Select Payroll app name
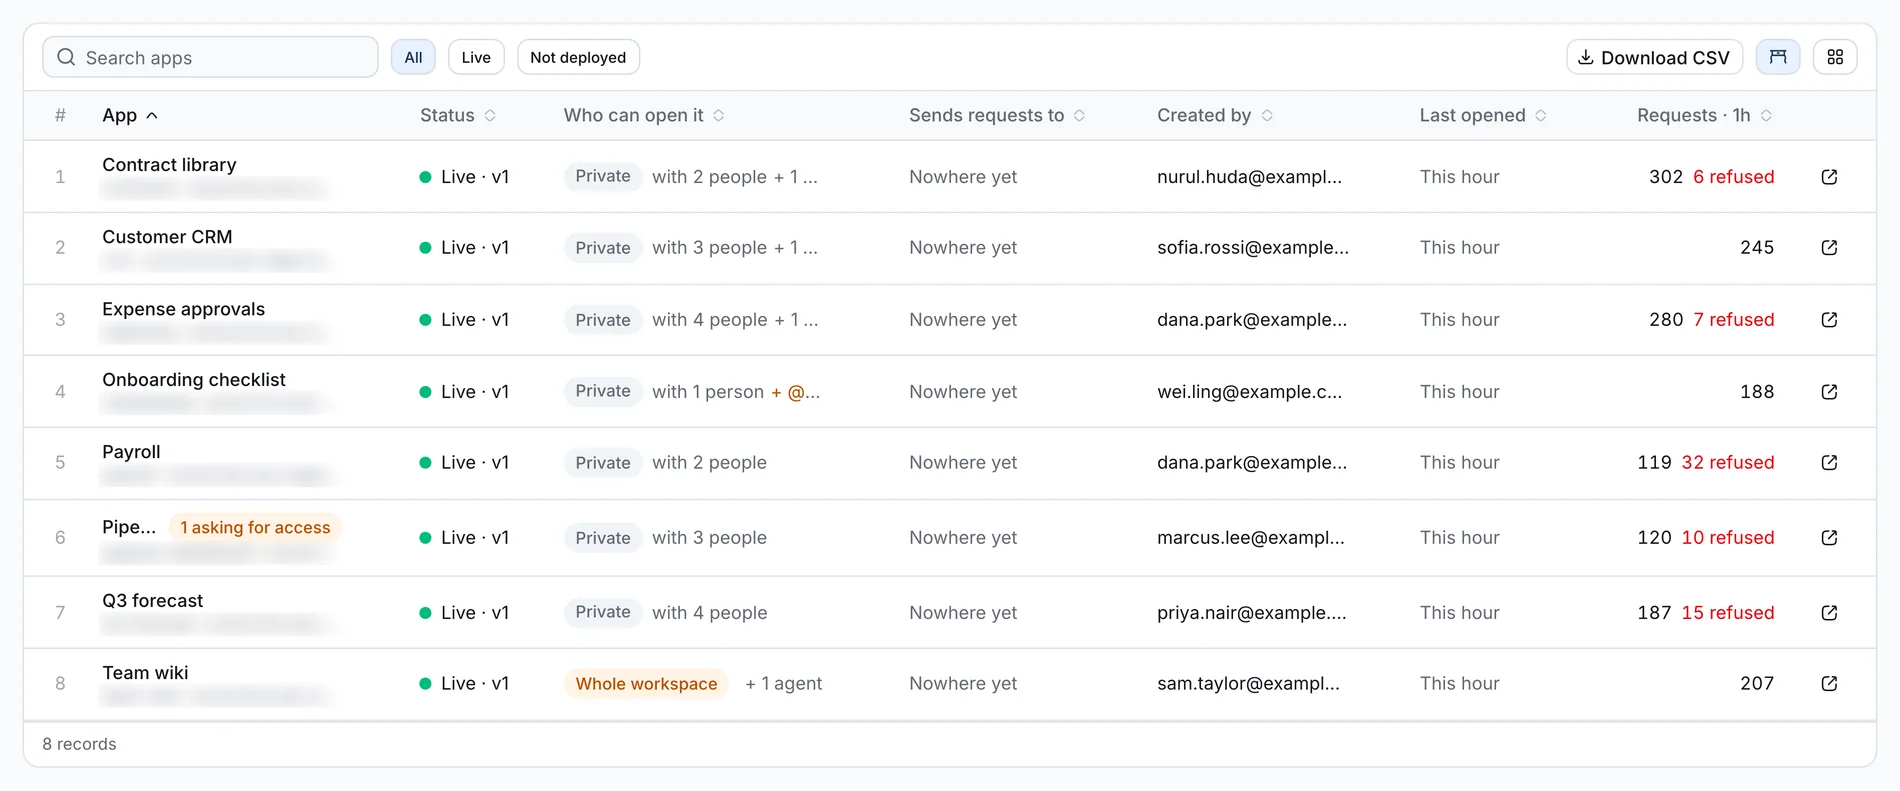Screen dimensions: 1900x791 tap(131, 452)
